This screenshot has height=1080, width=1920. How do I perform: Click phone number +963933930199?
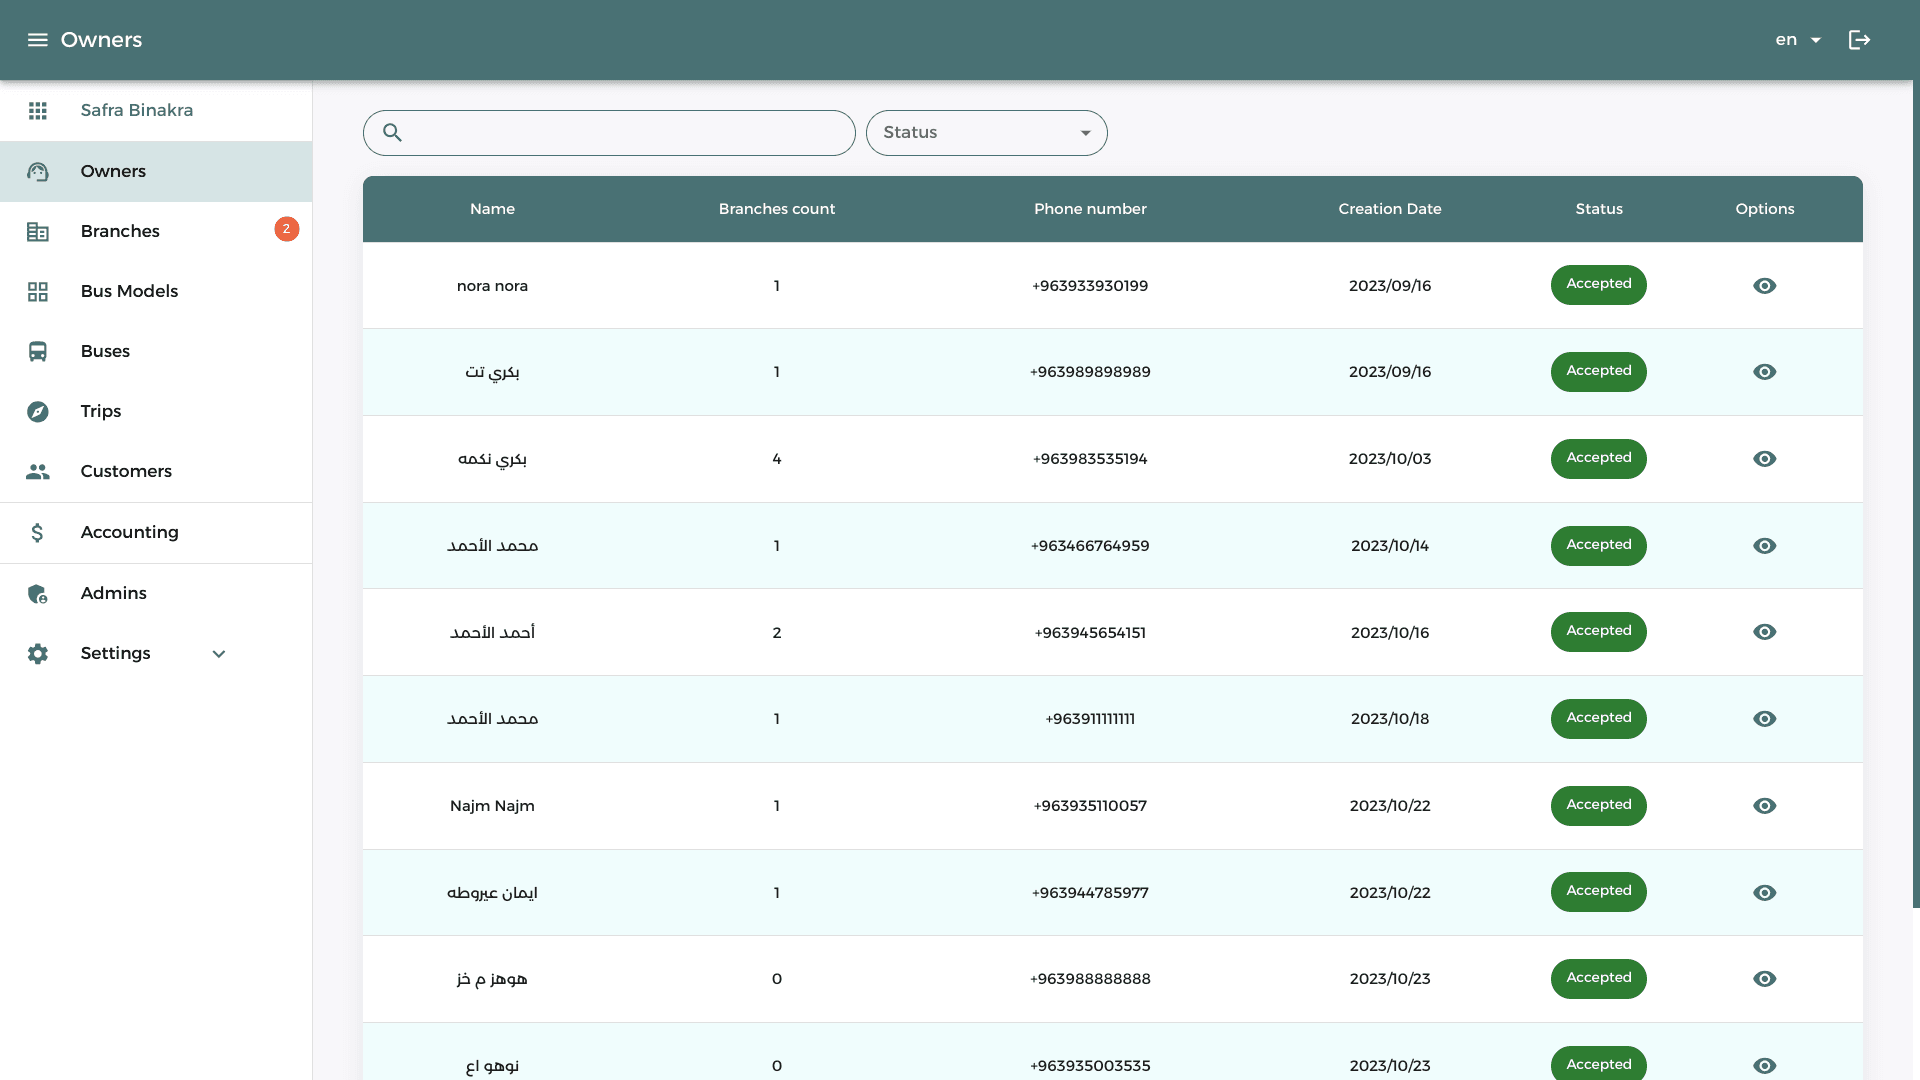tap(1090, 286)
